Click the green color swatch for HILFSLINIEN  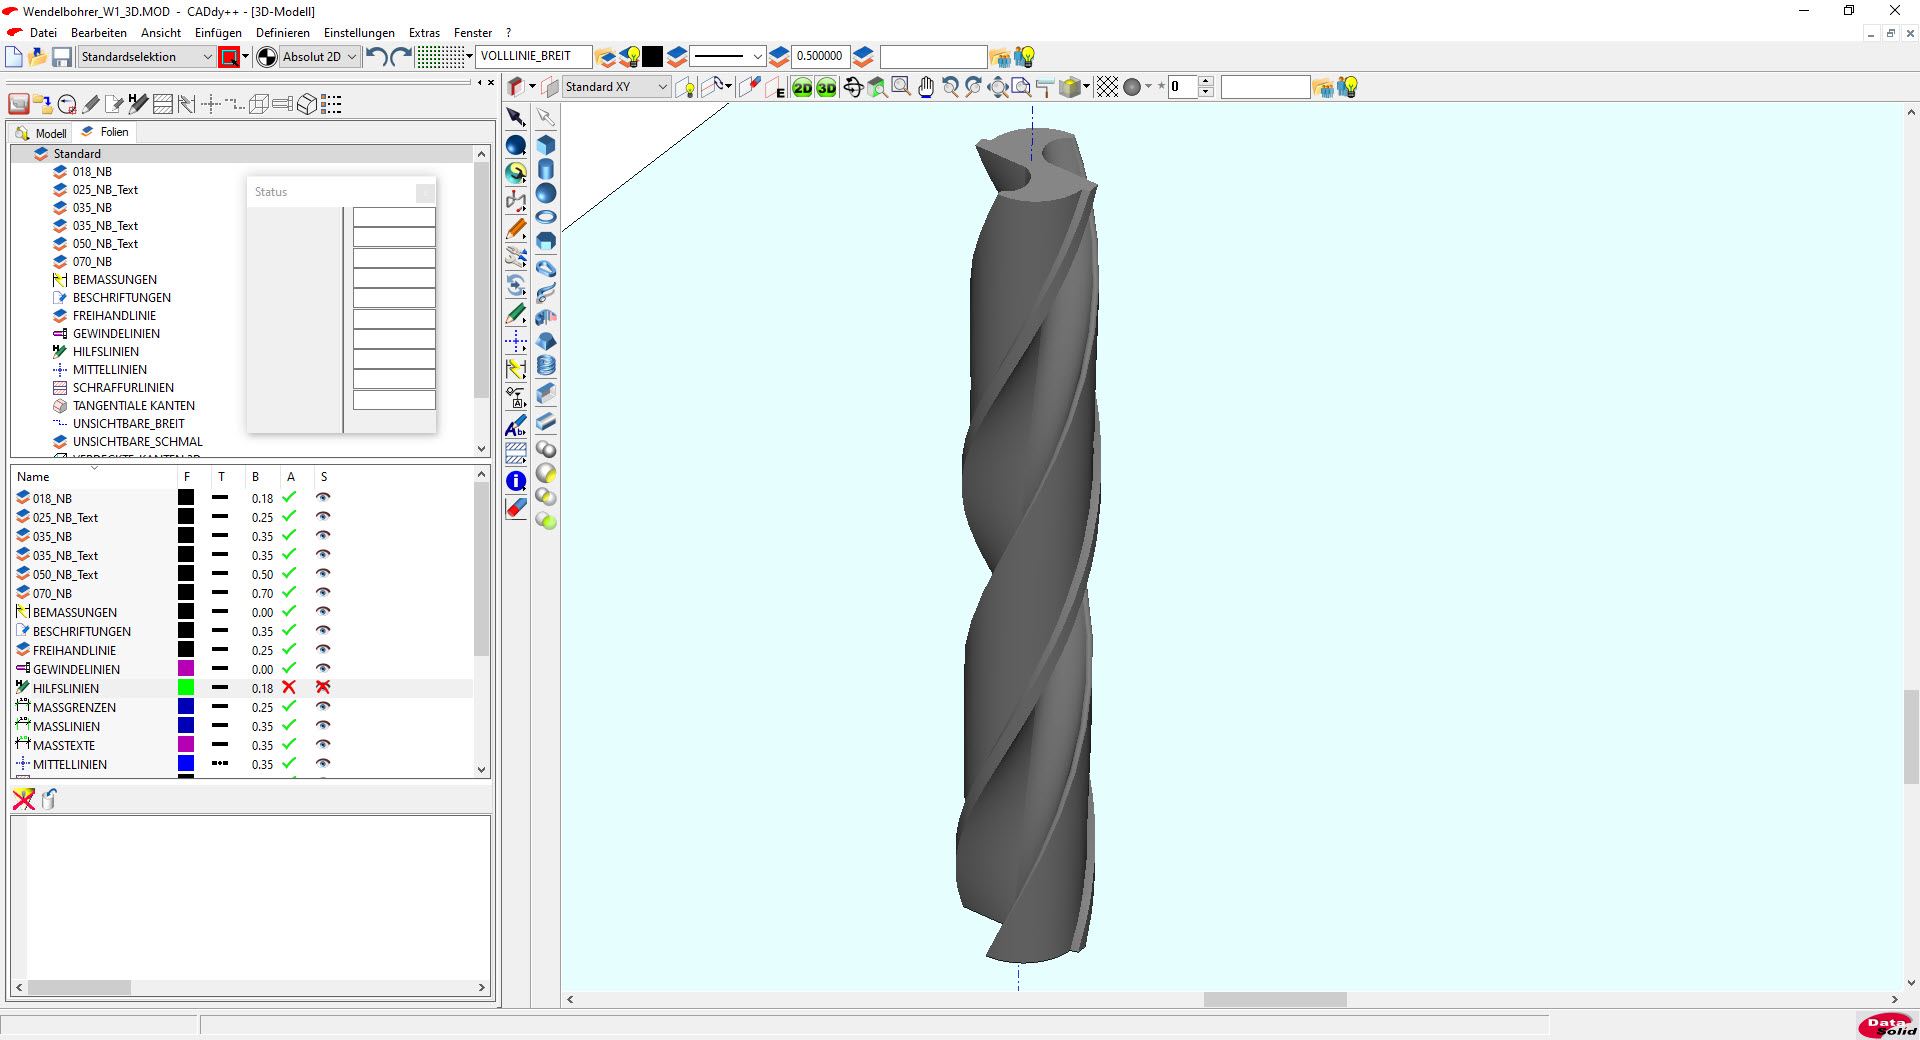pos(186,688)
